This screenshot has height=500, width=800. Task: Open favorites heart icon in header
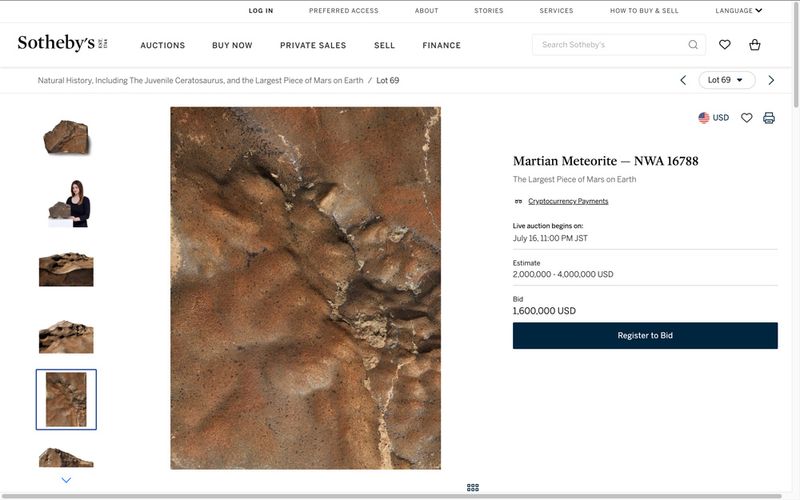(x=725, y=45)
